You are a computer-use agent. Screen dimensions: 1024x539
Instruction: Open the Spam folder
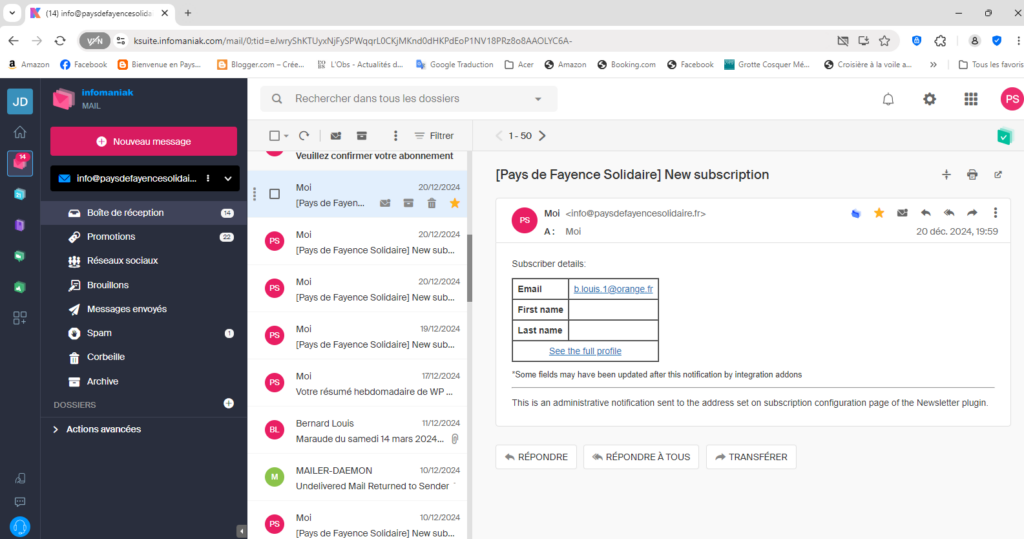99,333
